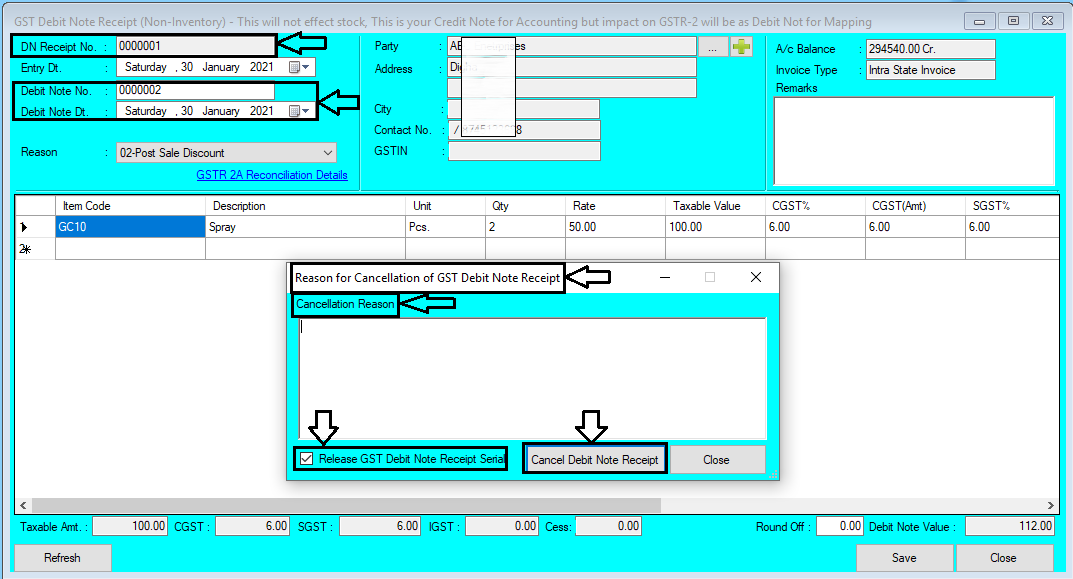Click the Save button

tap(903, 557)
